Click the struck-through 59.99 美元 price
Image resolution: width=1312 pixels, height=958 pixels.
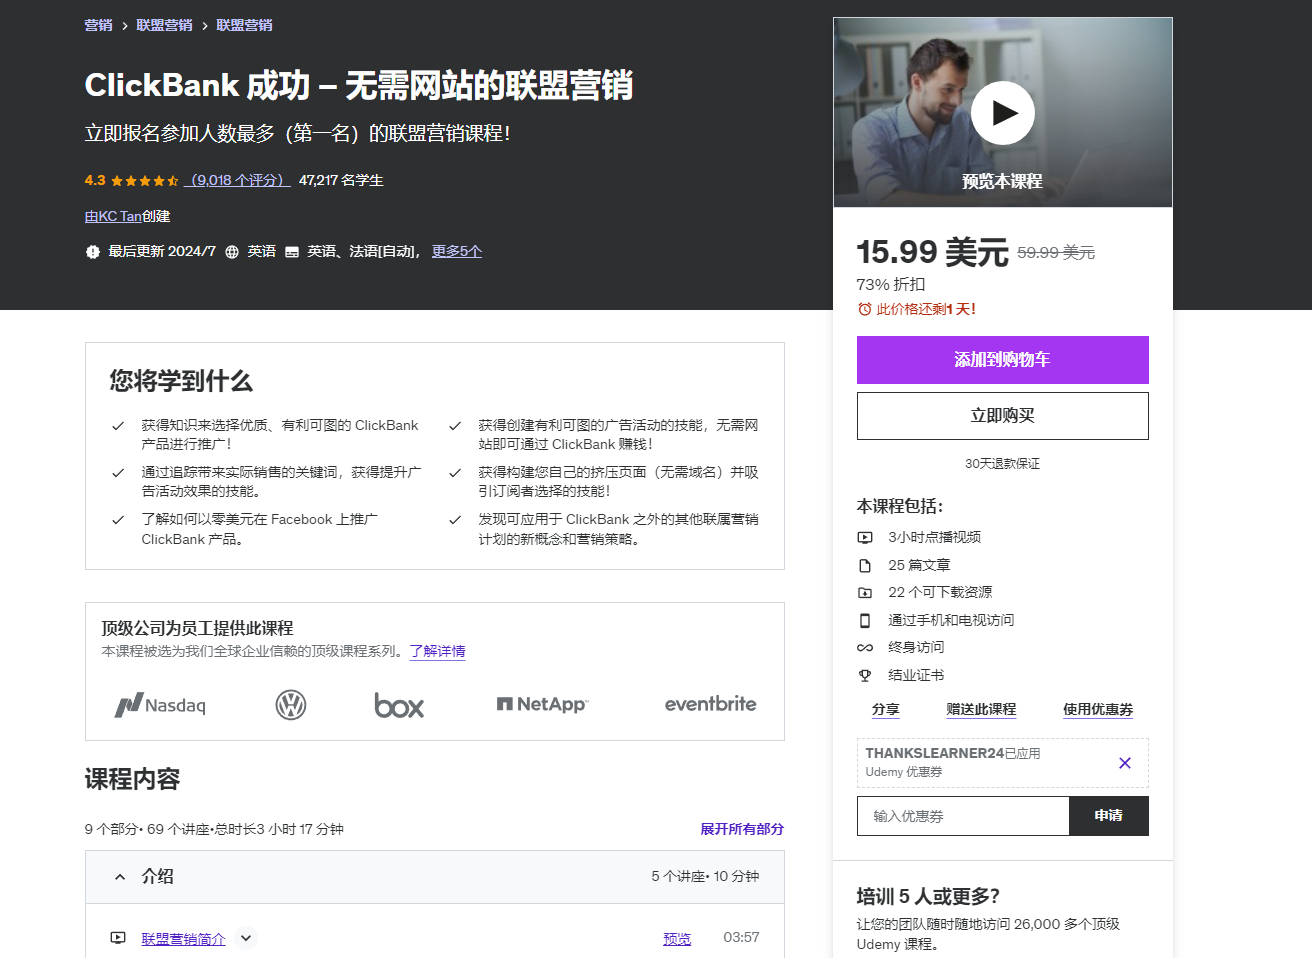(1056, 253)
